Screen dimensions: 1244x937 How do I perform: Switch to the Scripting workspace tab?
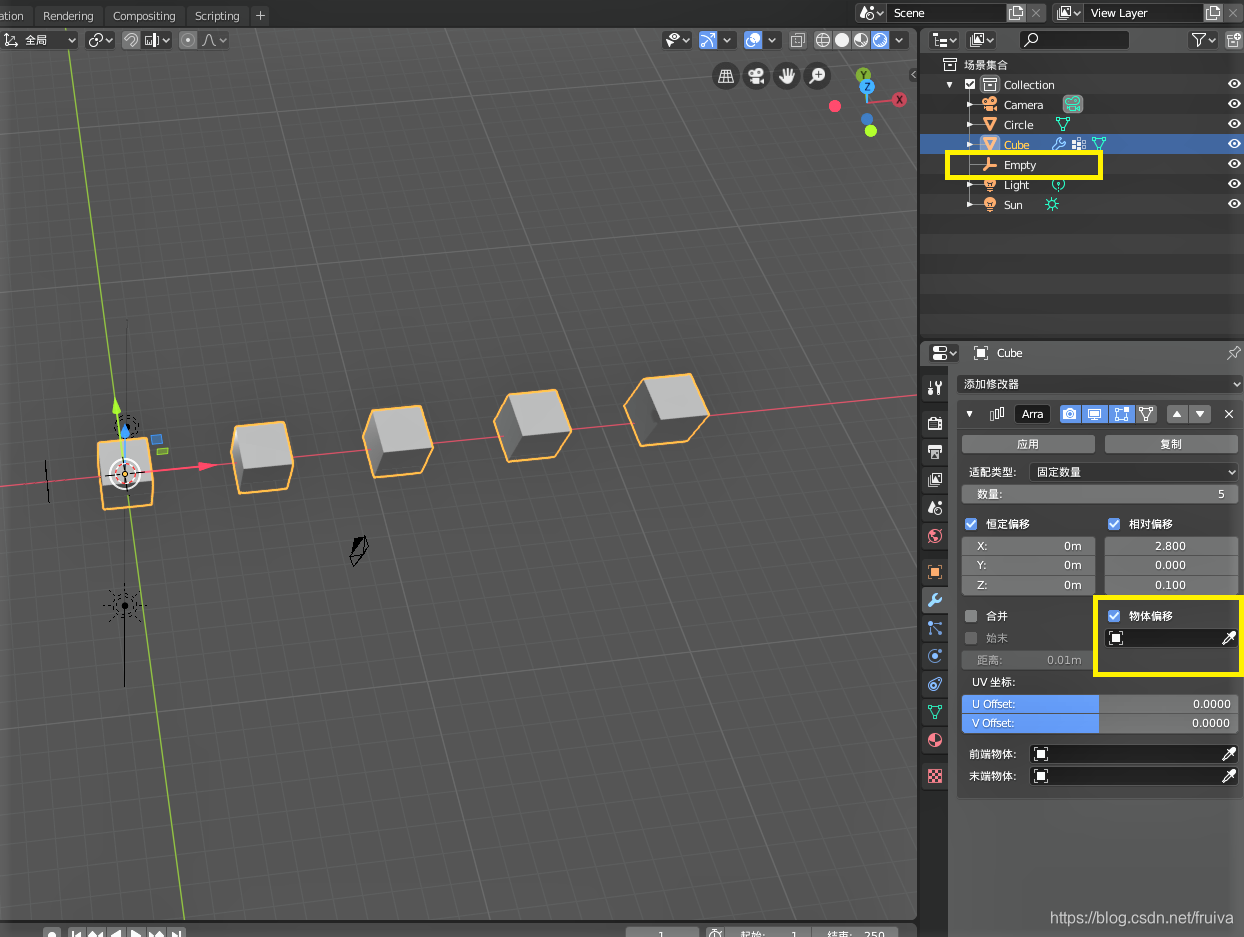[x=217, y=15]
